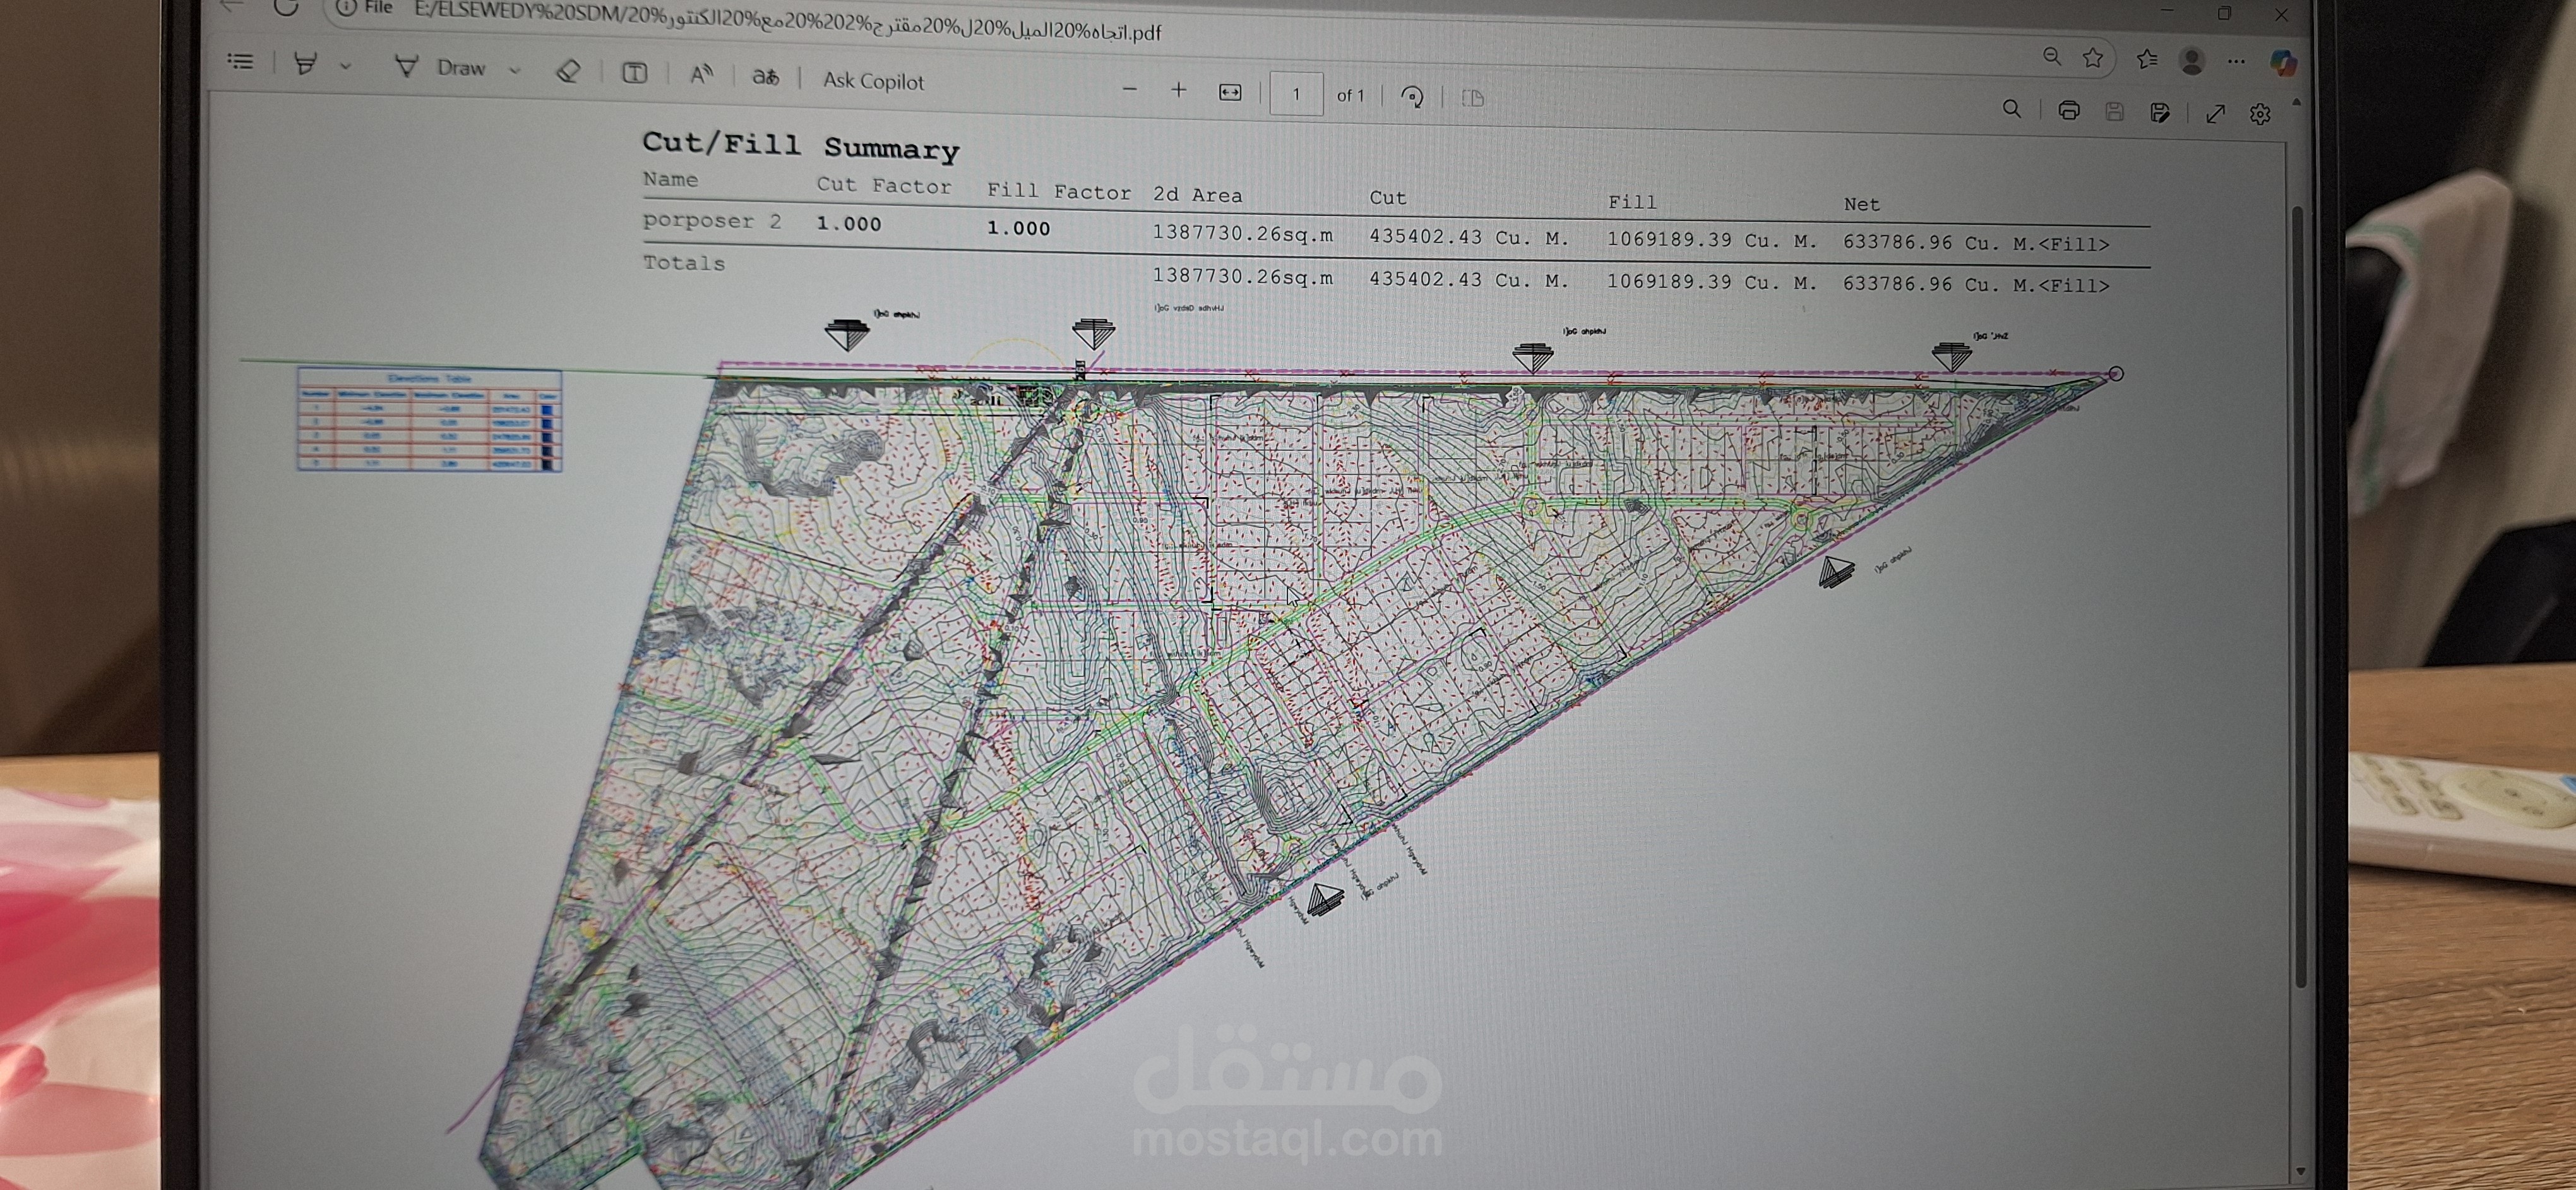2576x1190 pixels.
Task: Rotate the PDF page
Action: pyautogui.click(x=1412, y=96)
